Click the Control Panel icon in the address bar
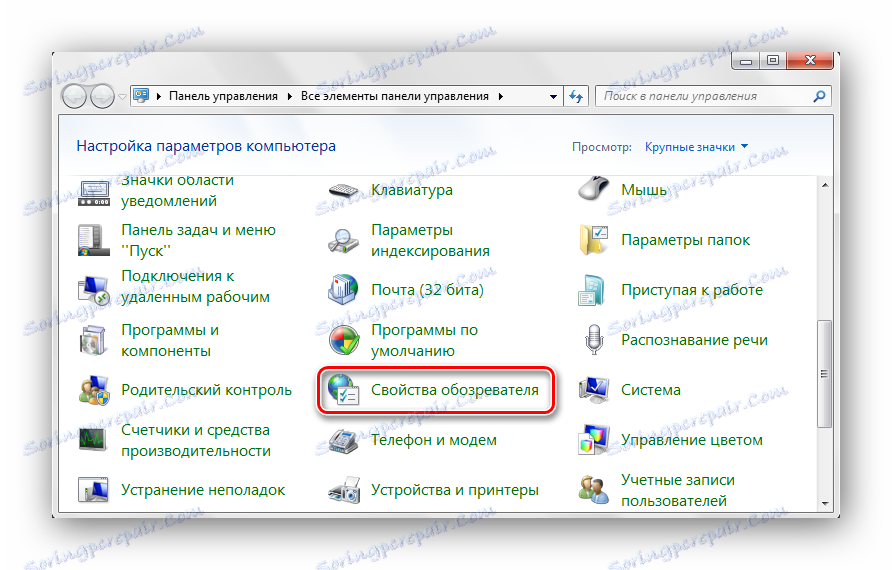This screenshot has height=570, width=892. [x=141, y=96]
